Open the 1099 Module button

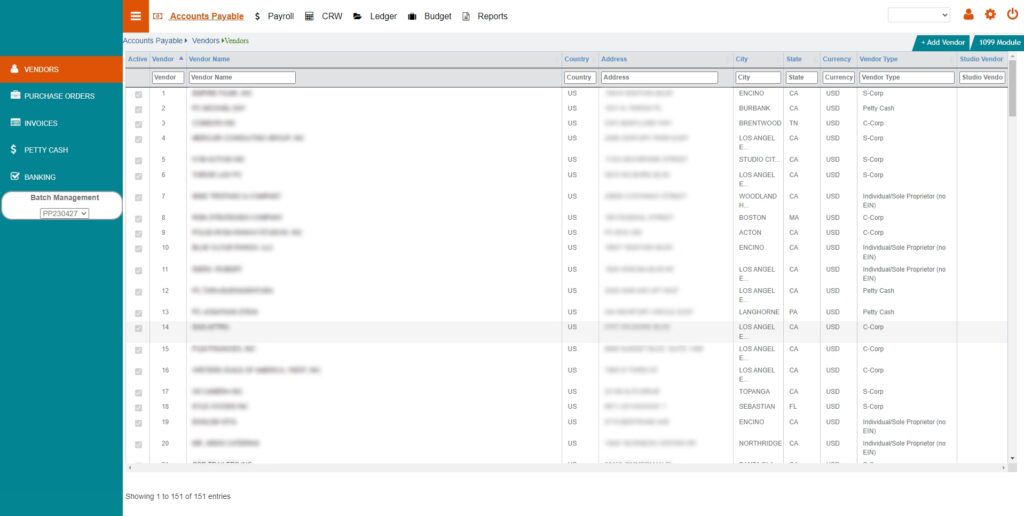(x=999, y=43)
